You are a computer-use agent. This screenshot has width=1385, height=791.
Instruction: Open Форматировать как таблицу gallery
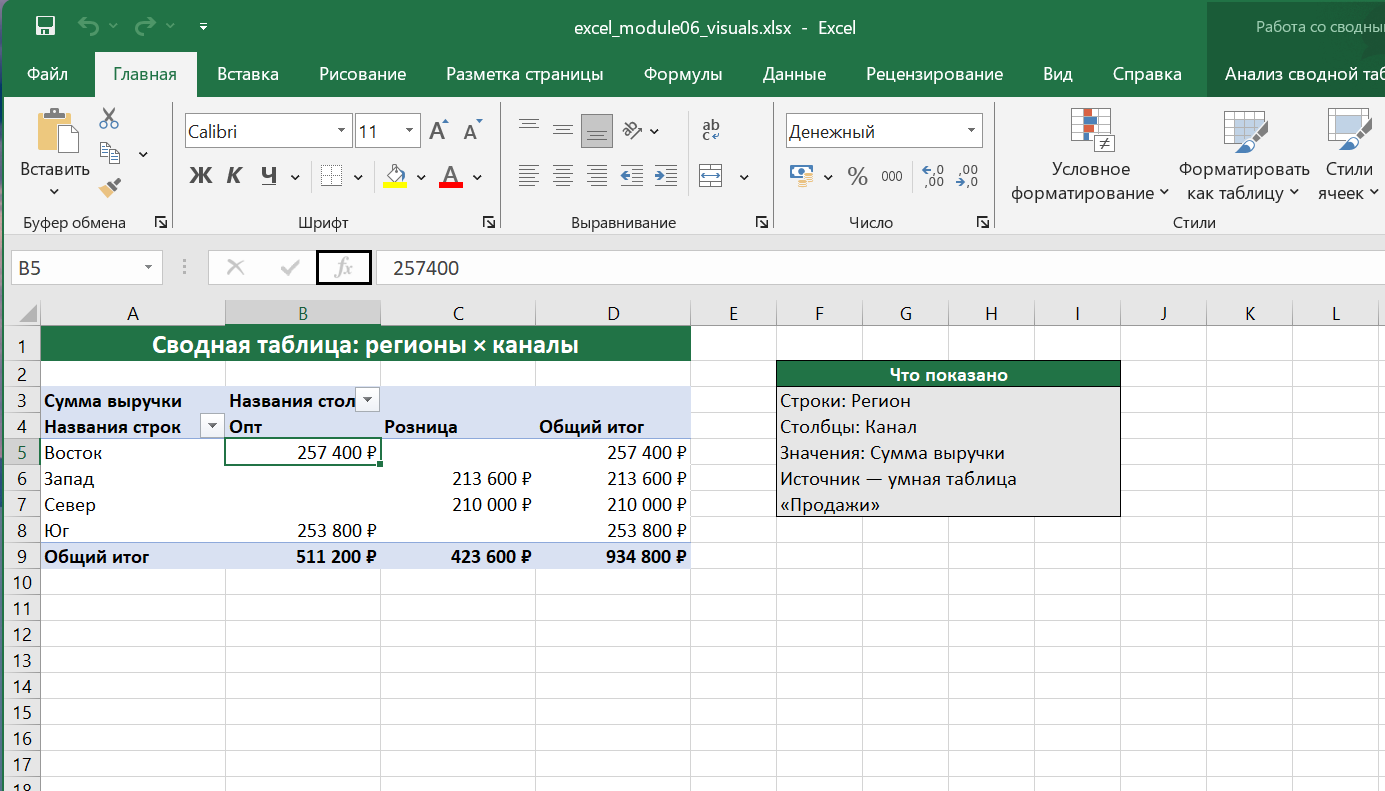[1244, 155]
